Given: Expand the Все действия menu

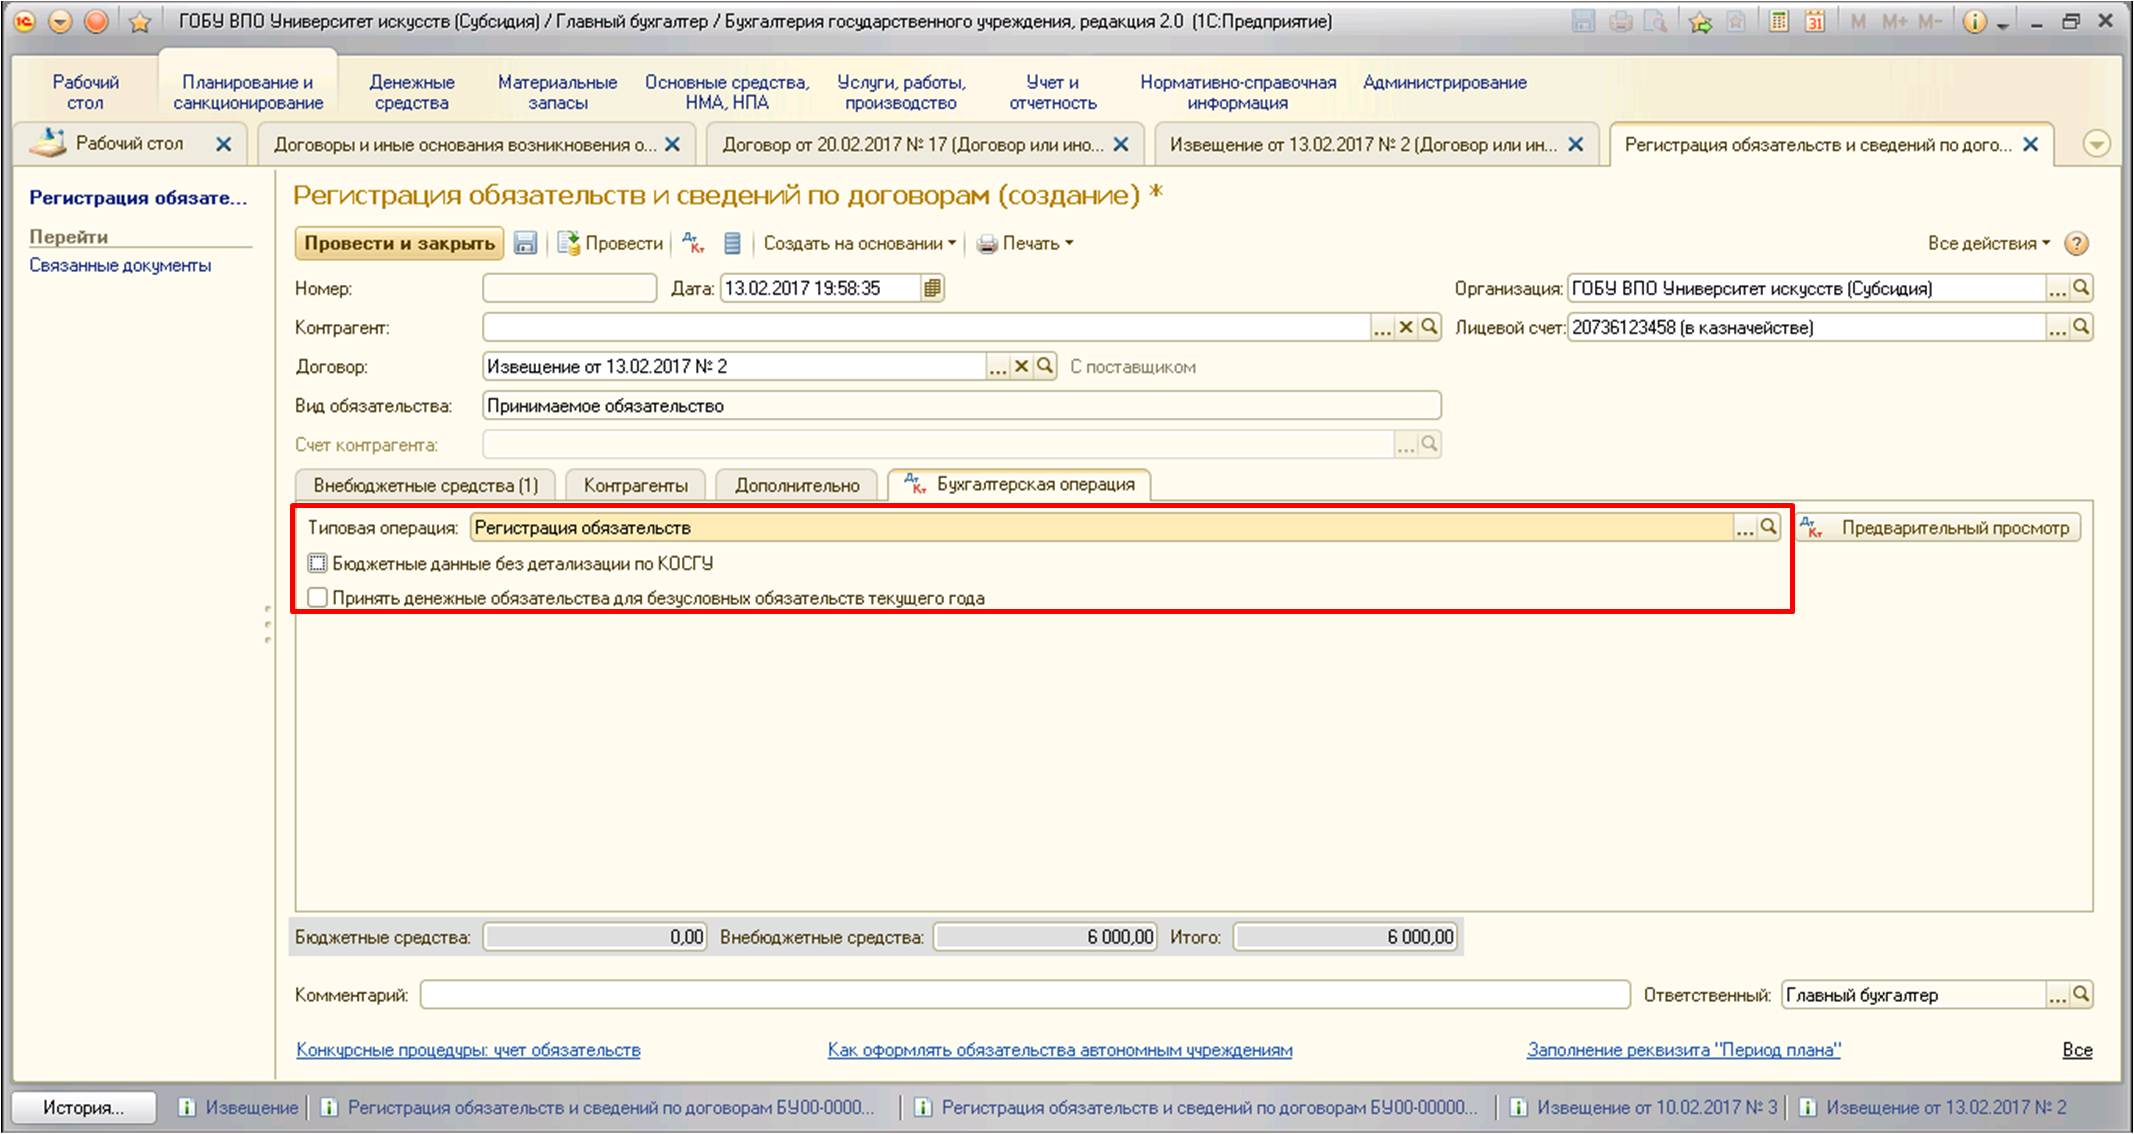Looking at the screenshot, I should click(x=1989, y=243).
